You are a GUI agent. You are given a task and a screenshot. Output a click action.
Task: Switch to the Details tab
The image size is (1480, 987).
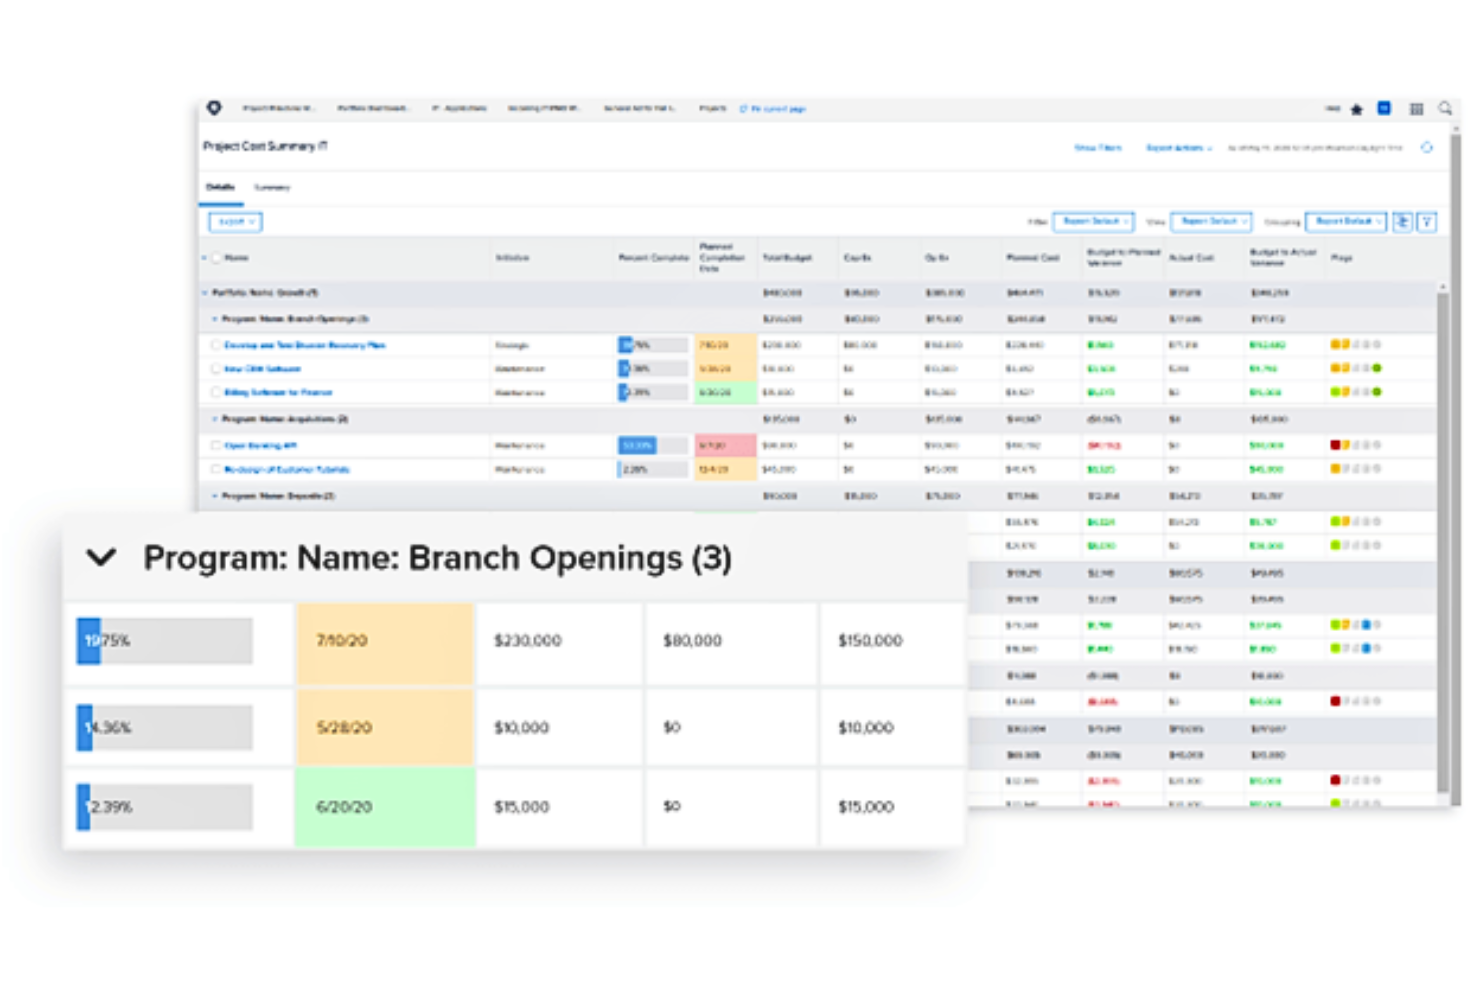point(220,187)
